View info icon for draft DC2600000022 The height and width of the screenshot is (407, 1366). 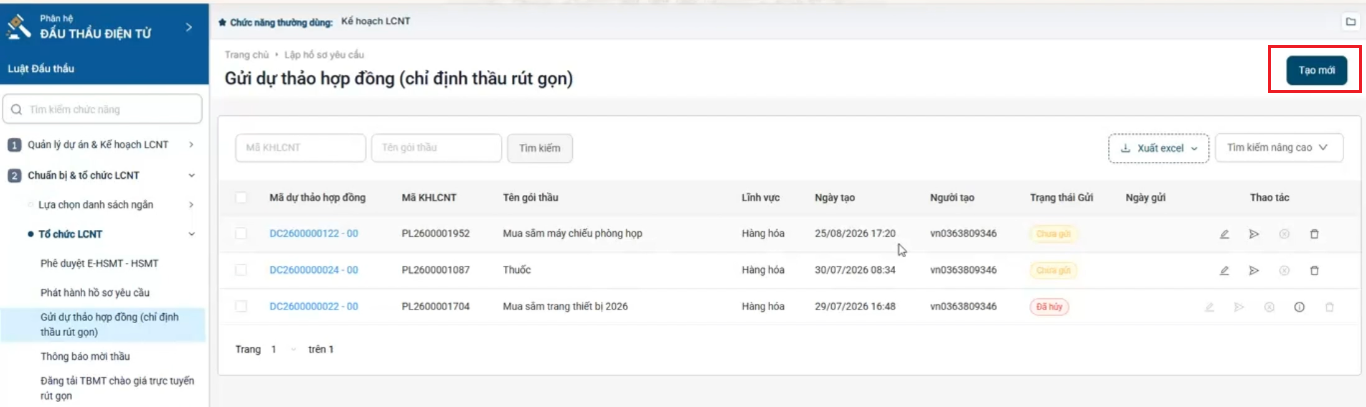1299,307
